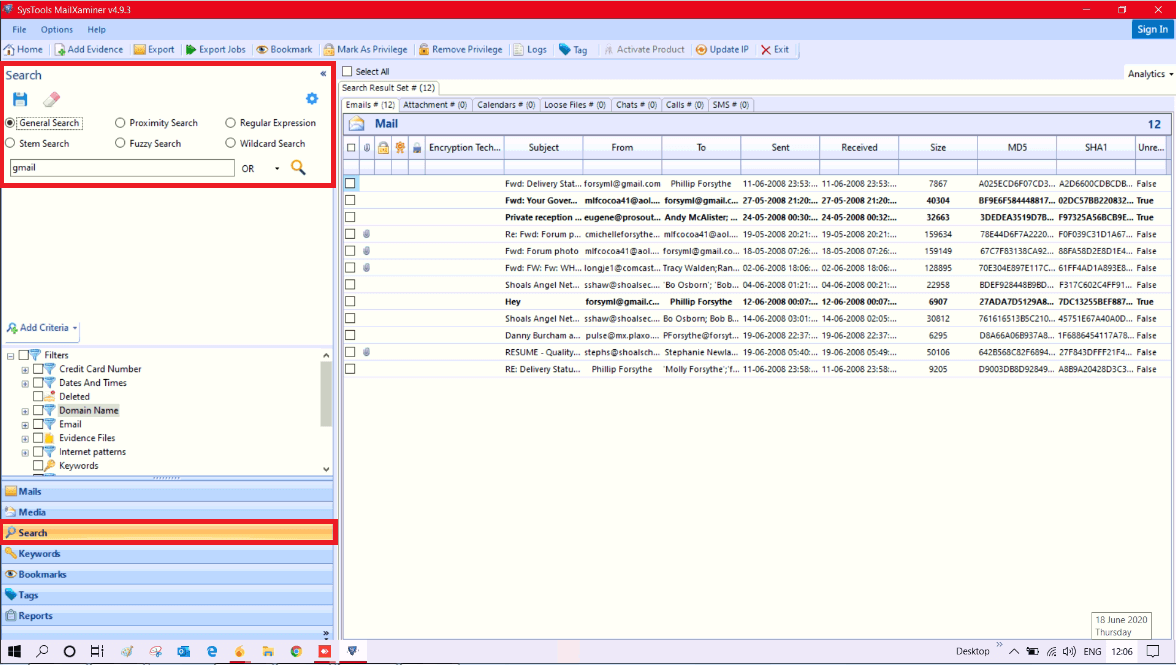Screen dimensions: 1176x665
Task: Clear search with the eraser icon
Action: pyautogui.click(x=51, y=99)
